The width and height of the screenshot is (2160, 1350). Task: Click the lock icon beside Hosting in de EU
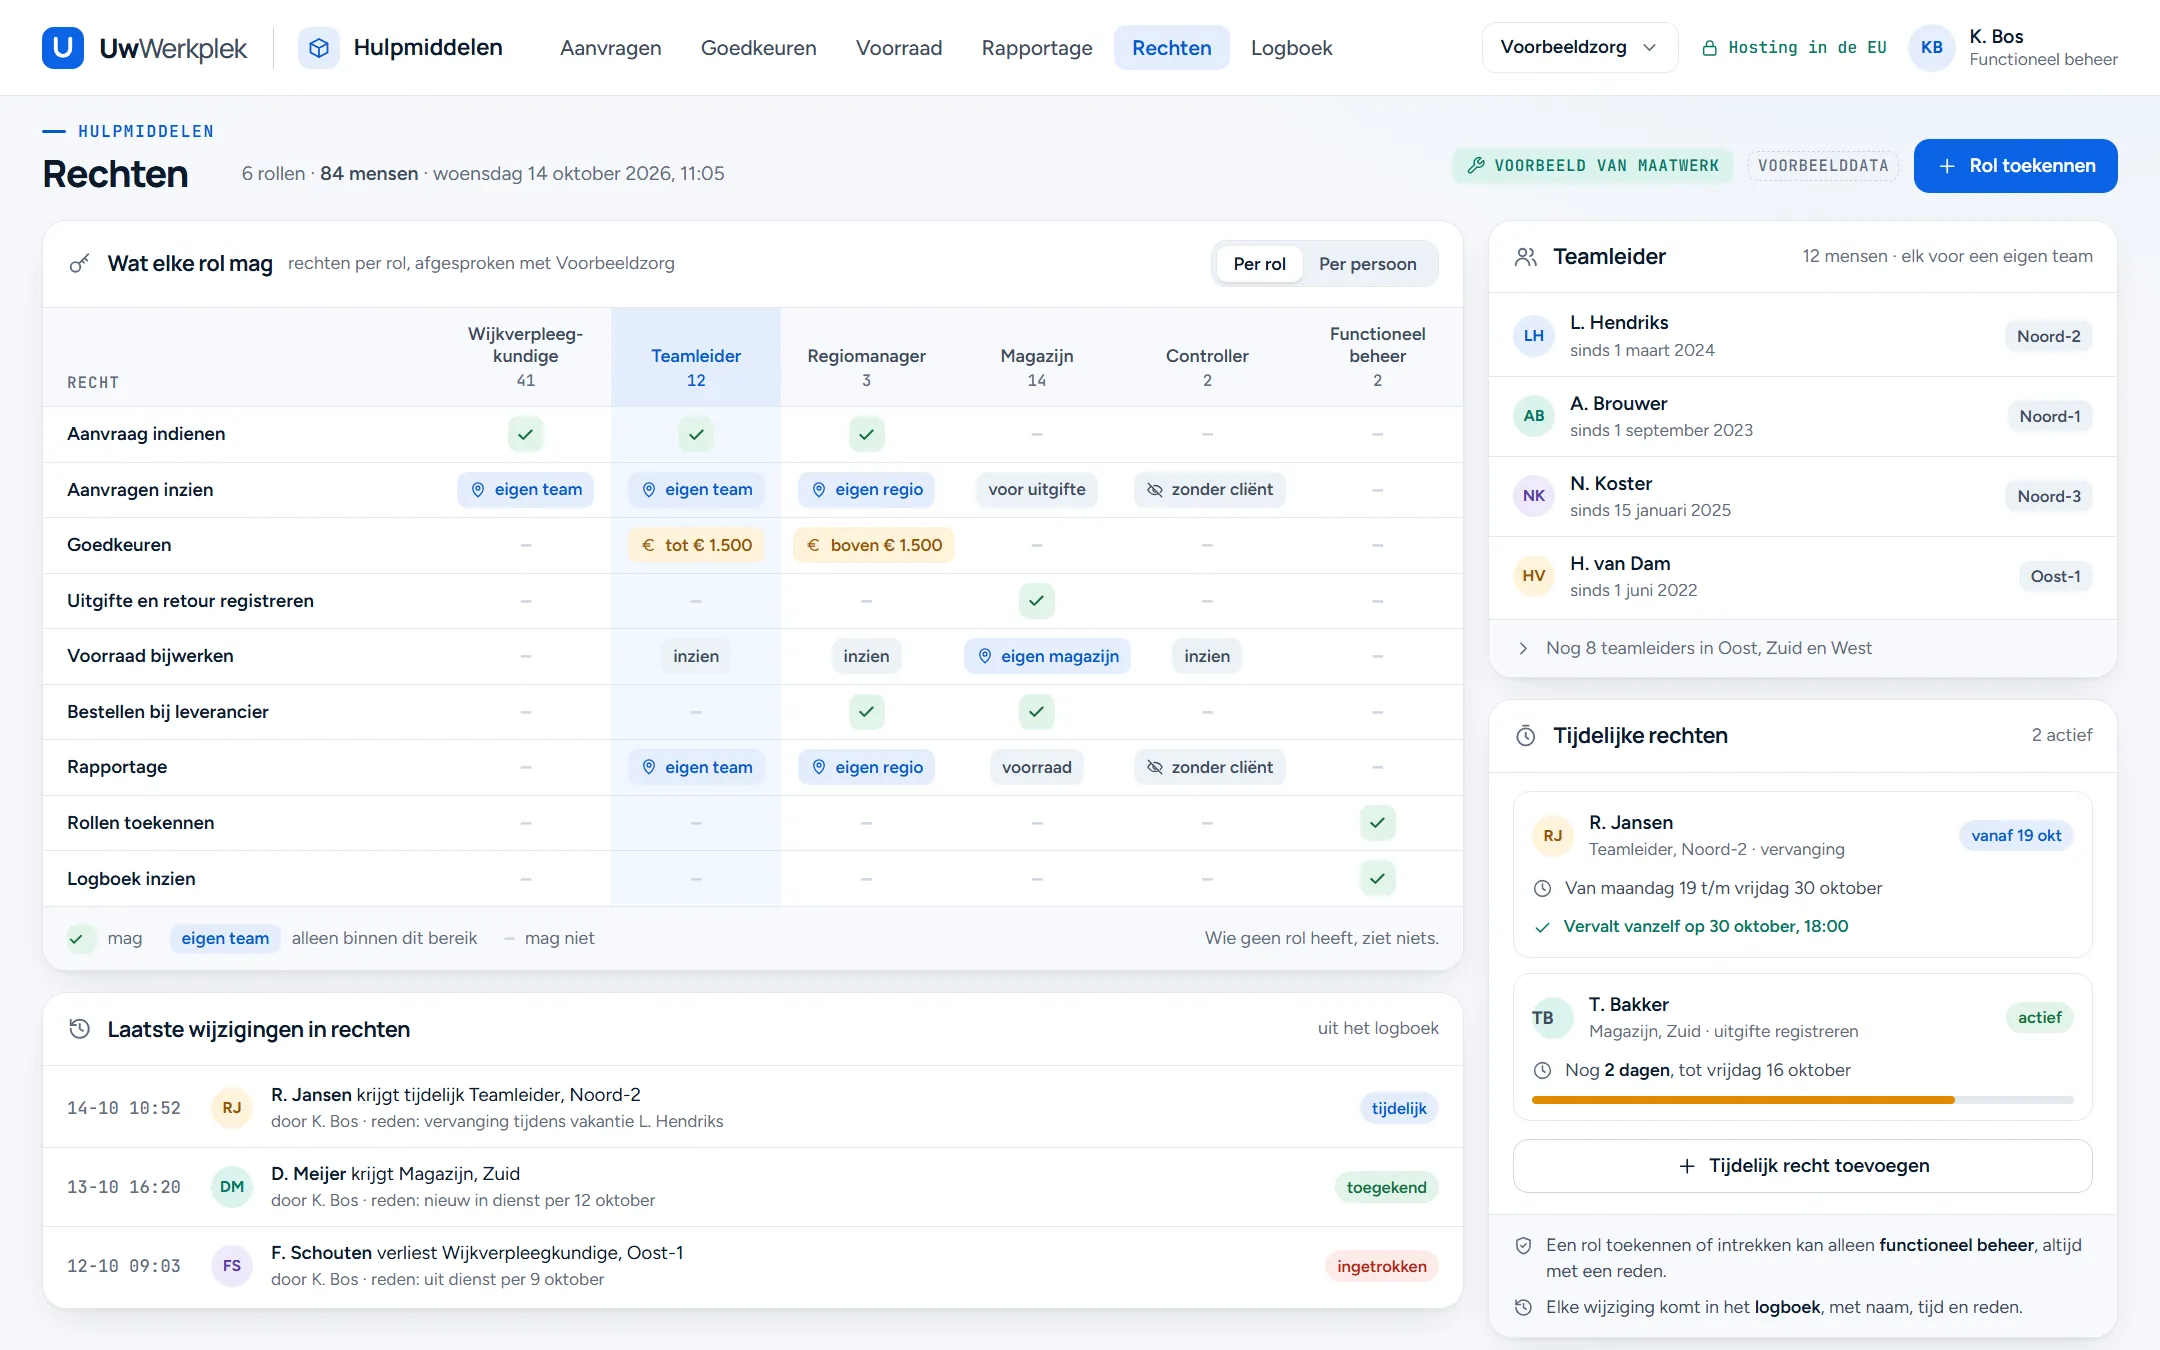coord(1710,48)
